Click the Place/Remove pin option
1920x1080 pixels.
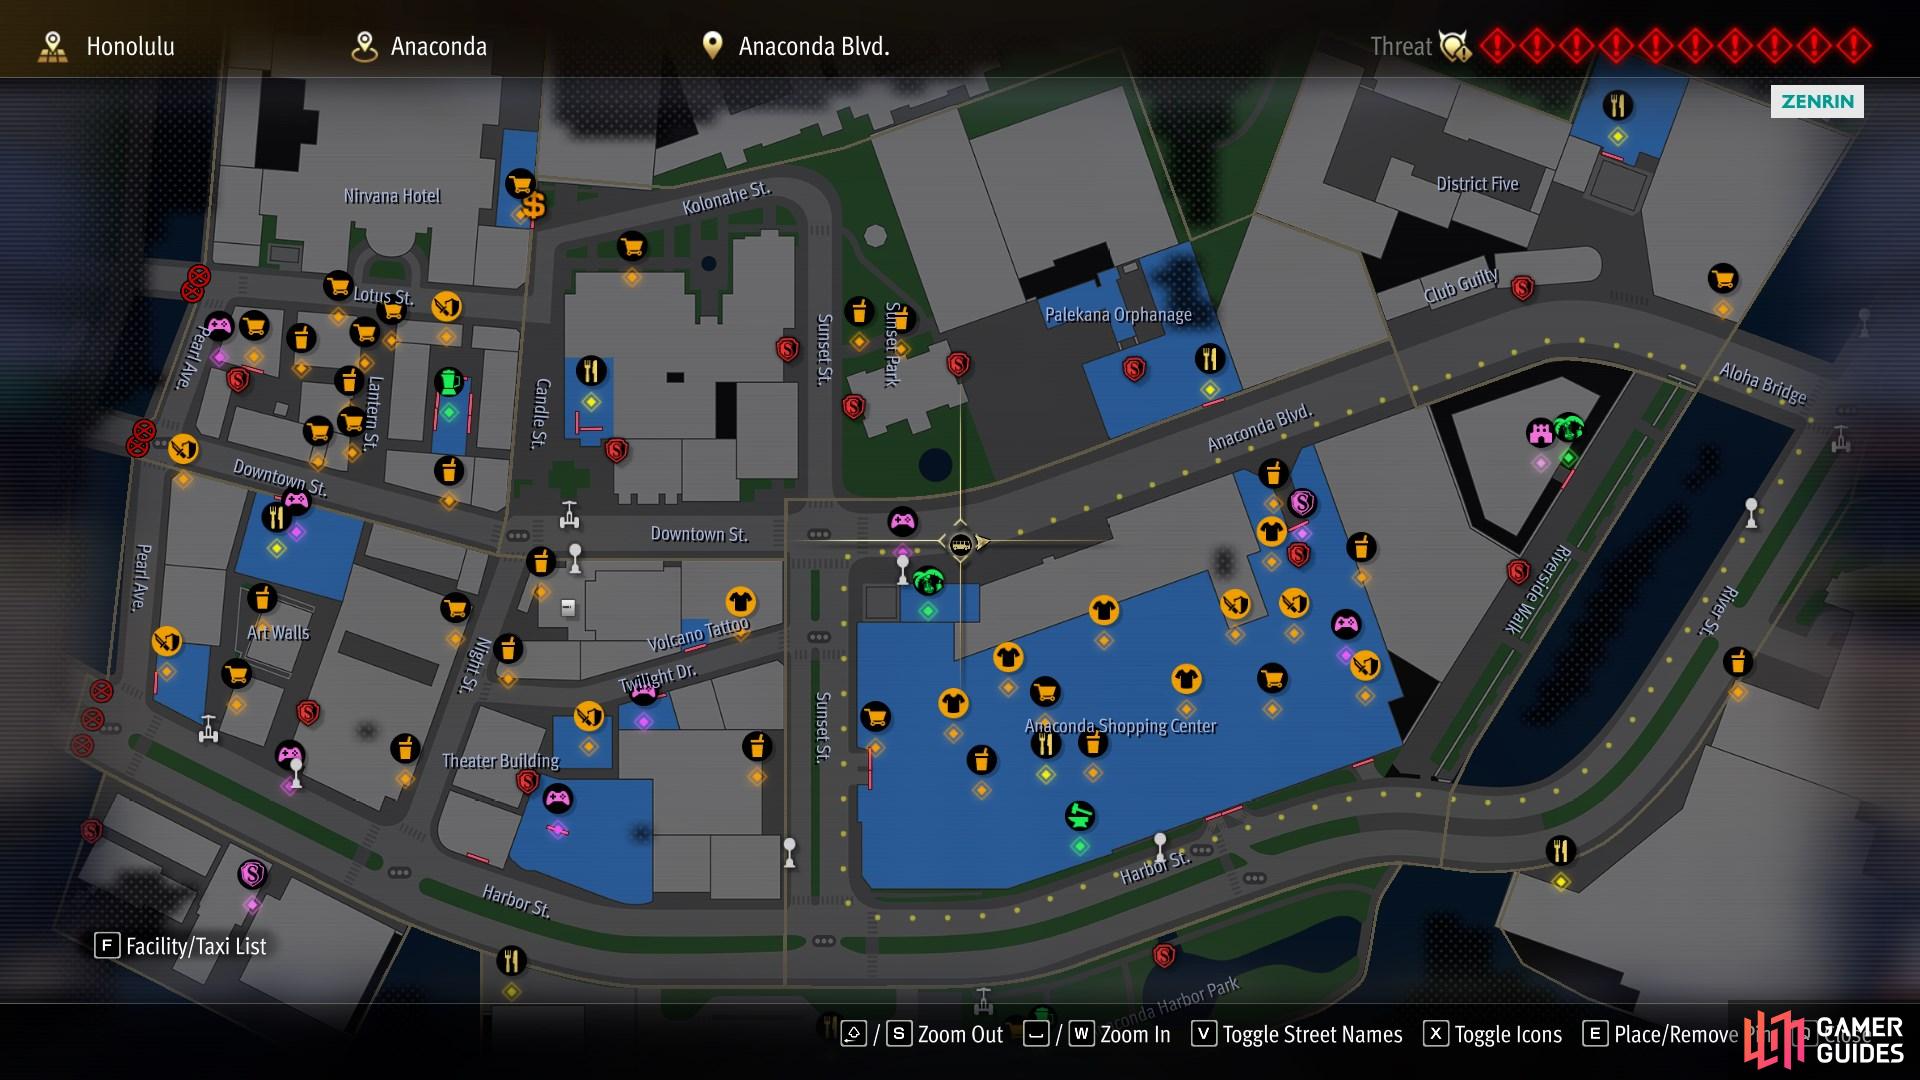point(1661,1034)
